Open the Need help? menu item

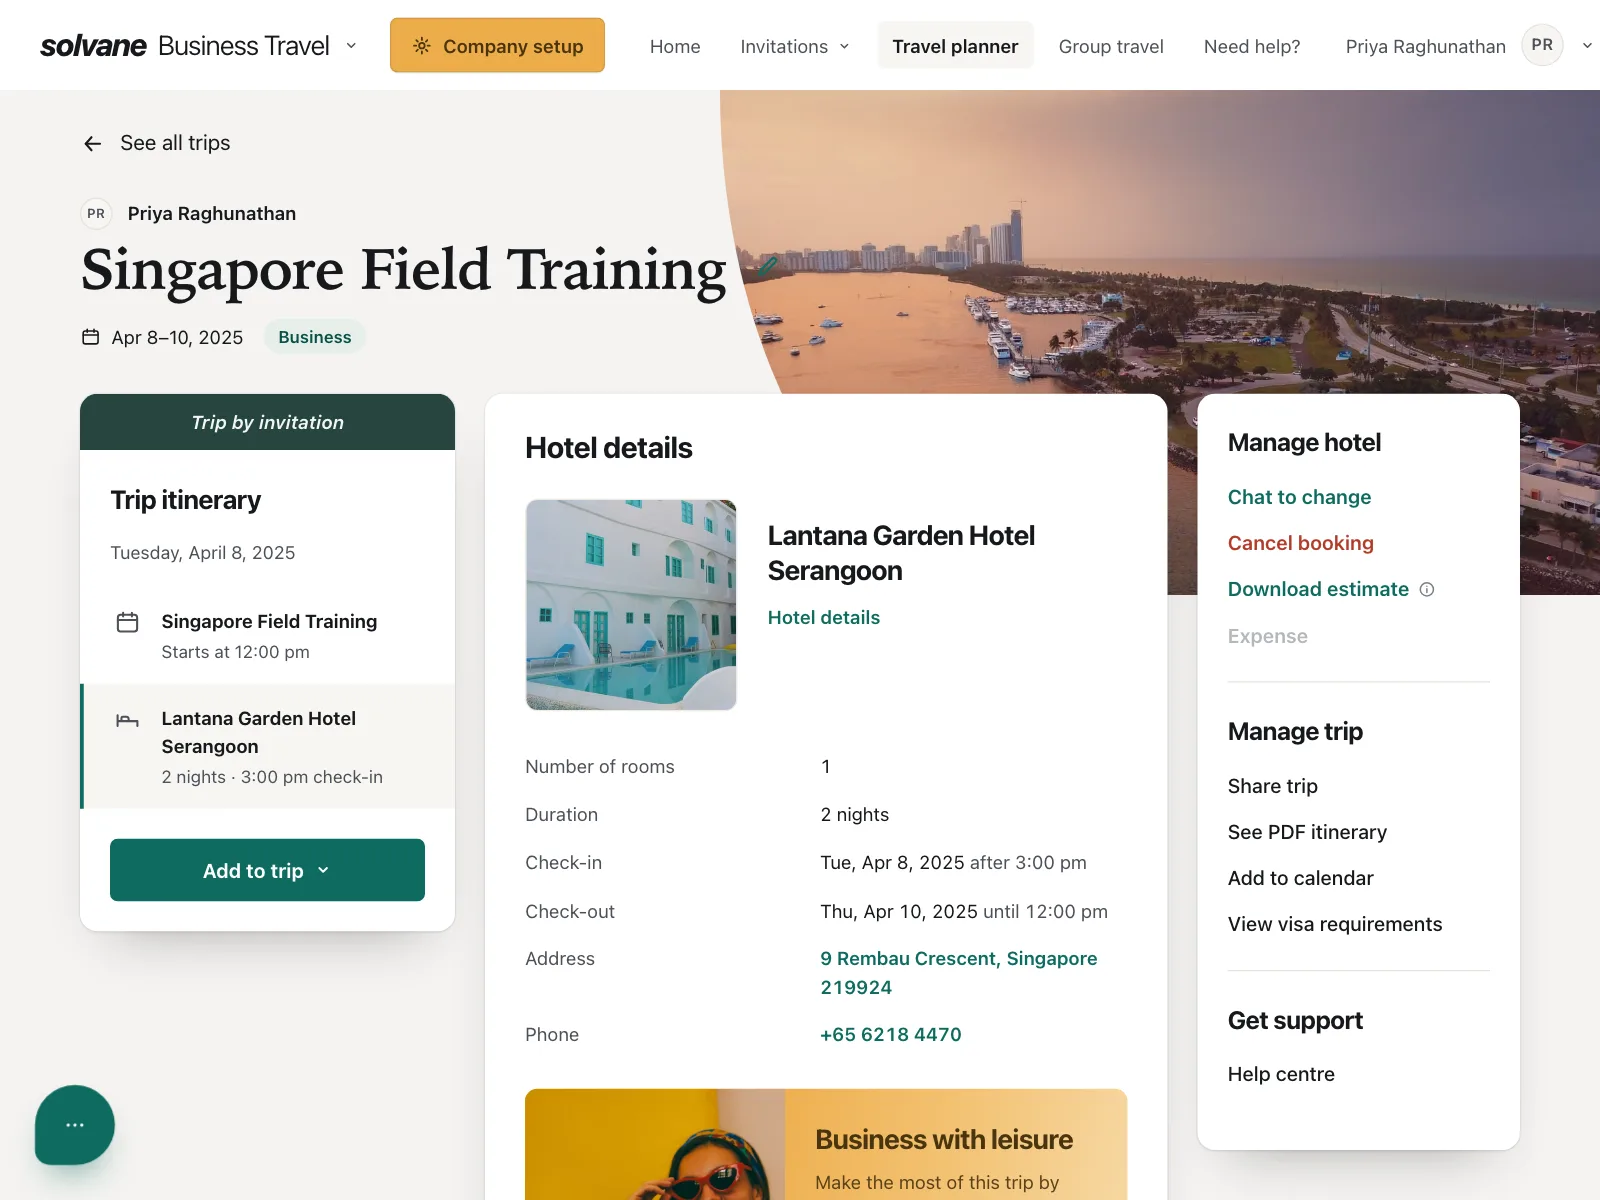point(1252,47)
